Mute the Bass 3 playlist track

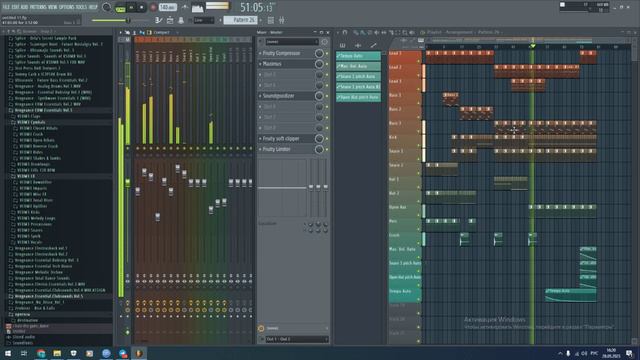point(418,131)
